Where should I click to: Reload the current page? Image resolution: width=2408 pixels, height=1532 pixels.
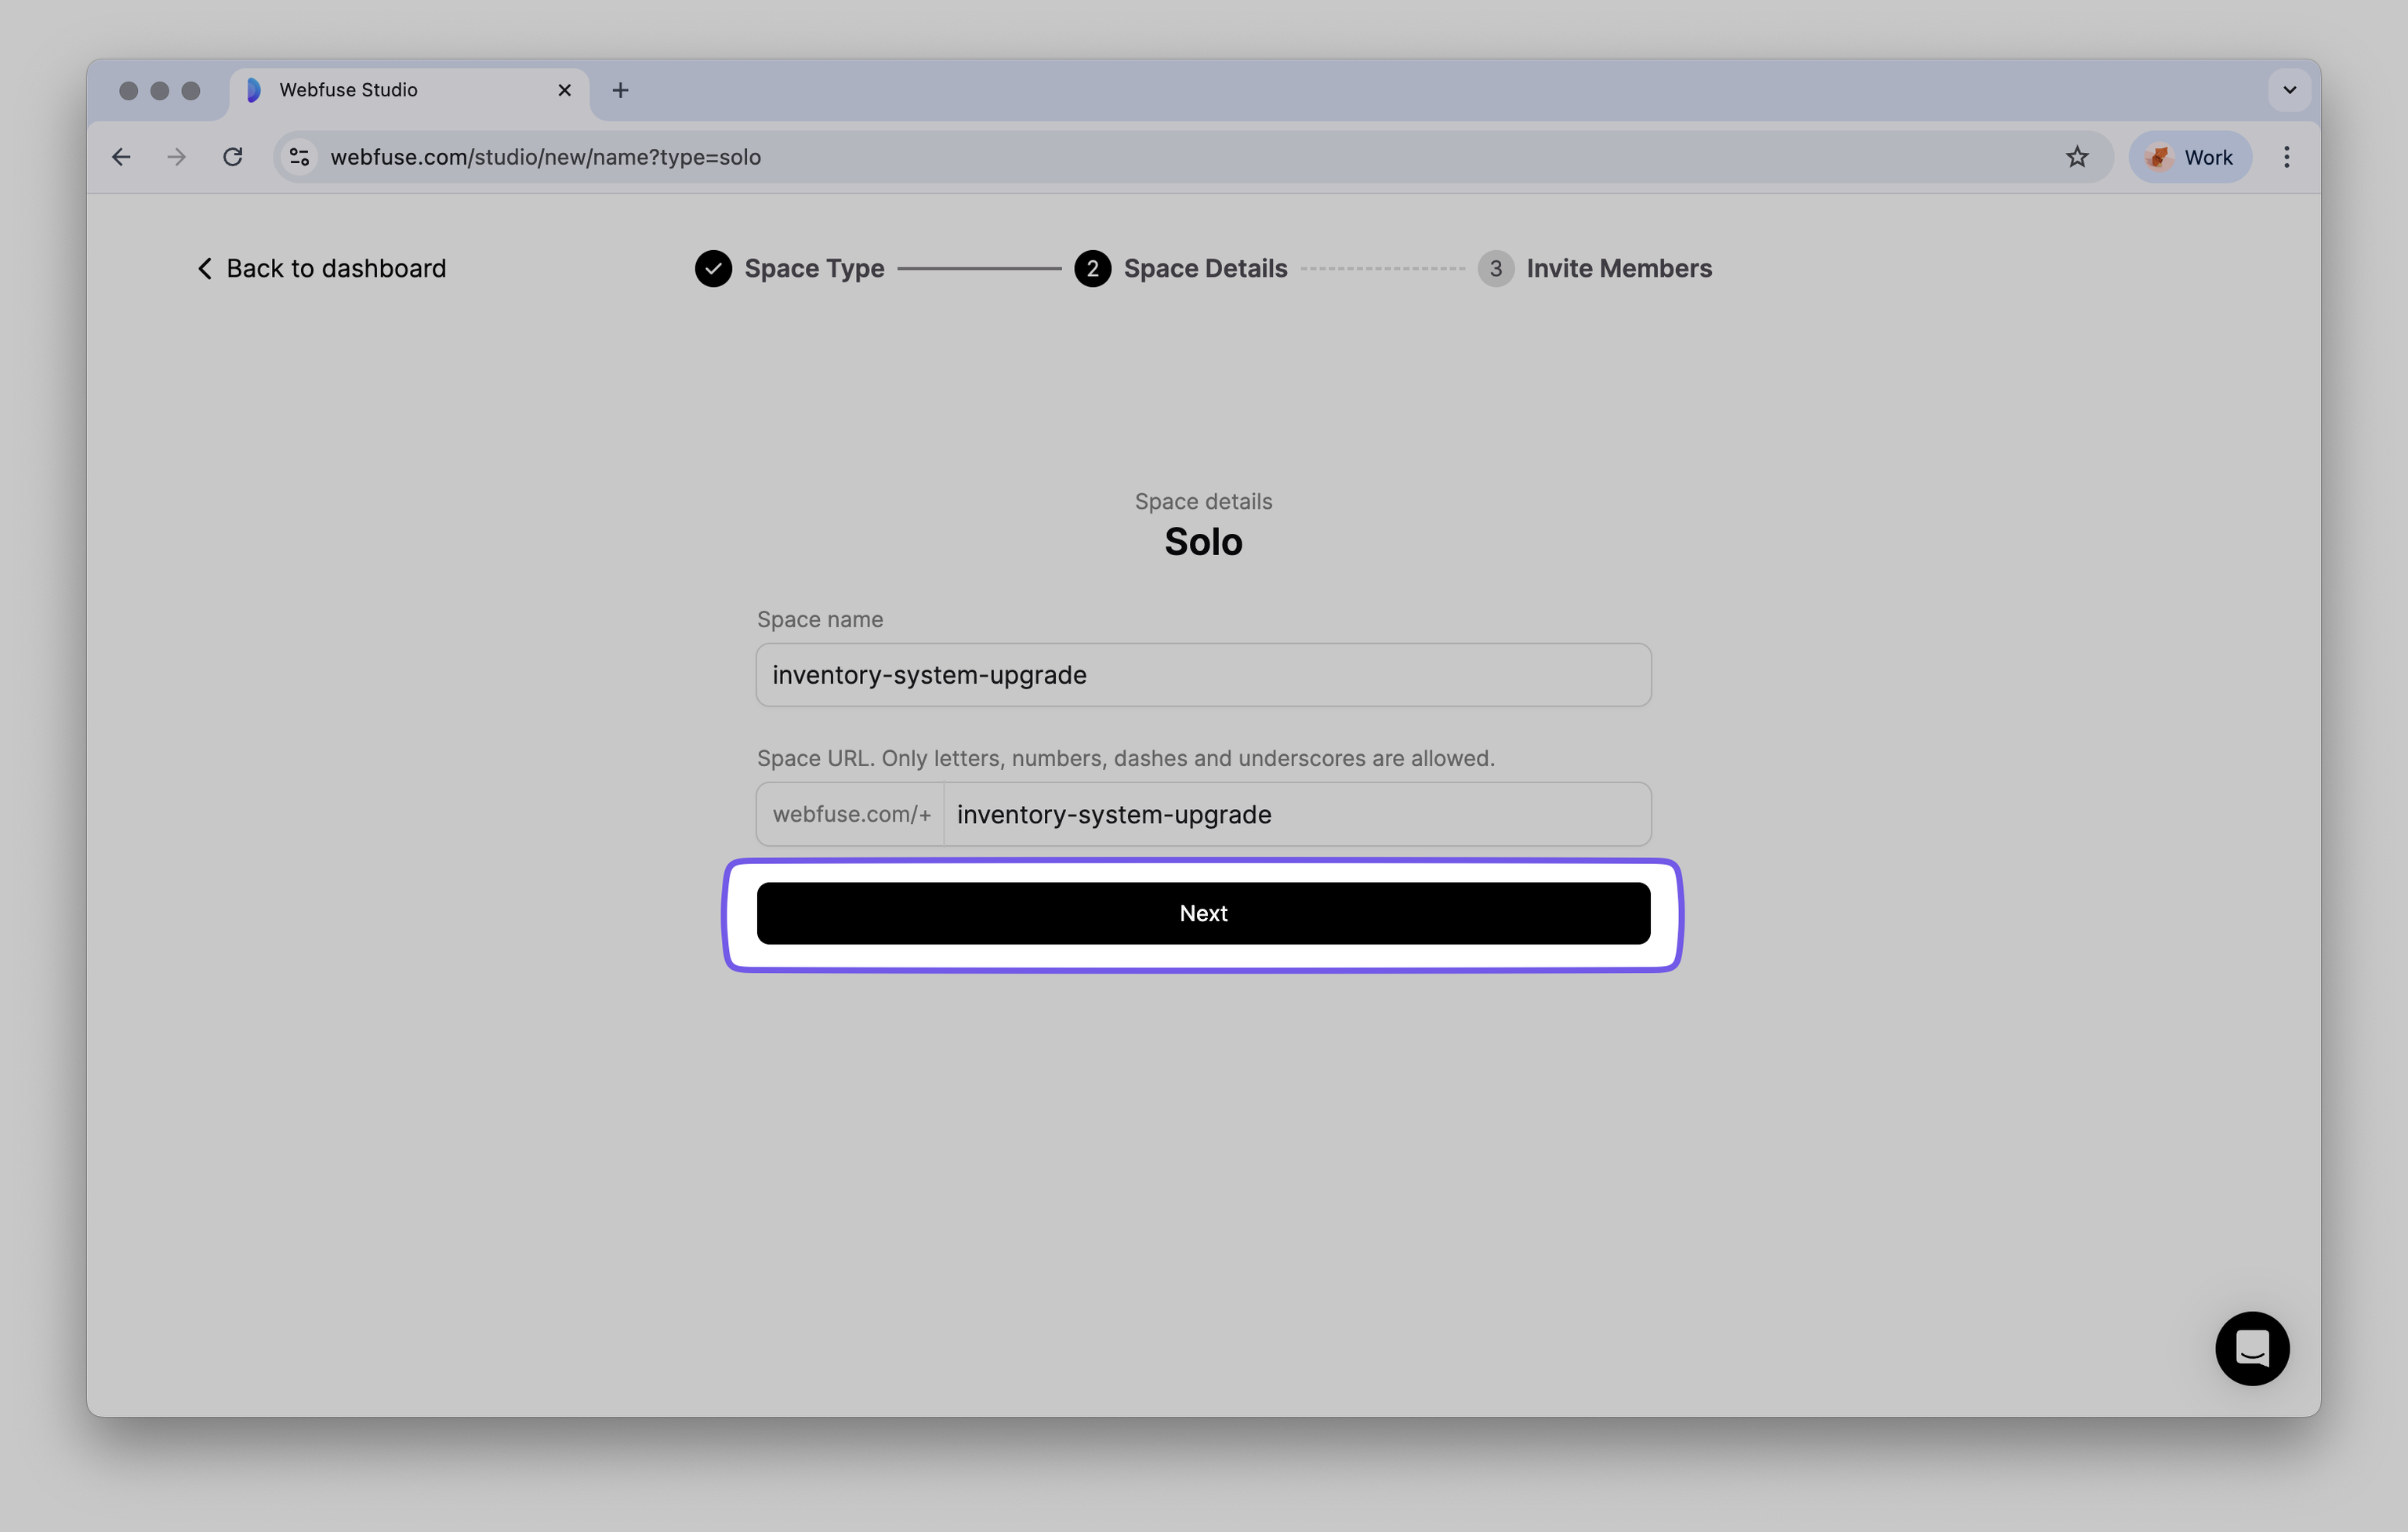coord(232,156)
